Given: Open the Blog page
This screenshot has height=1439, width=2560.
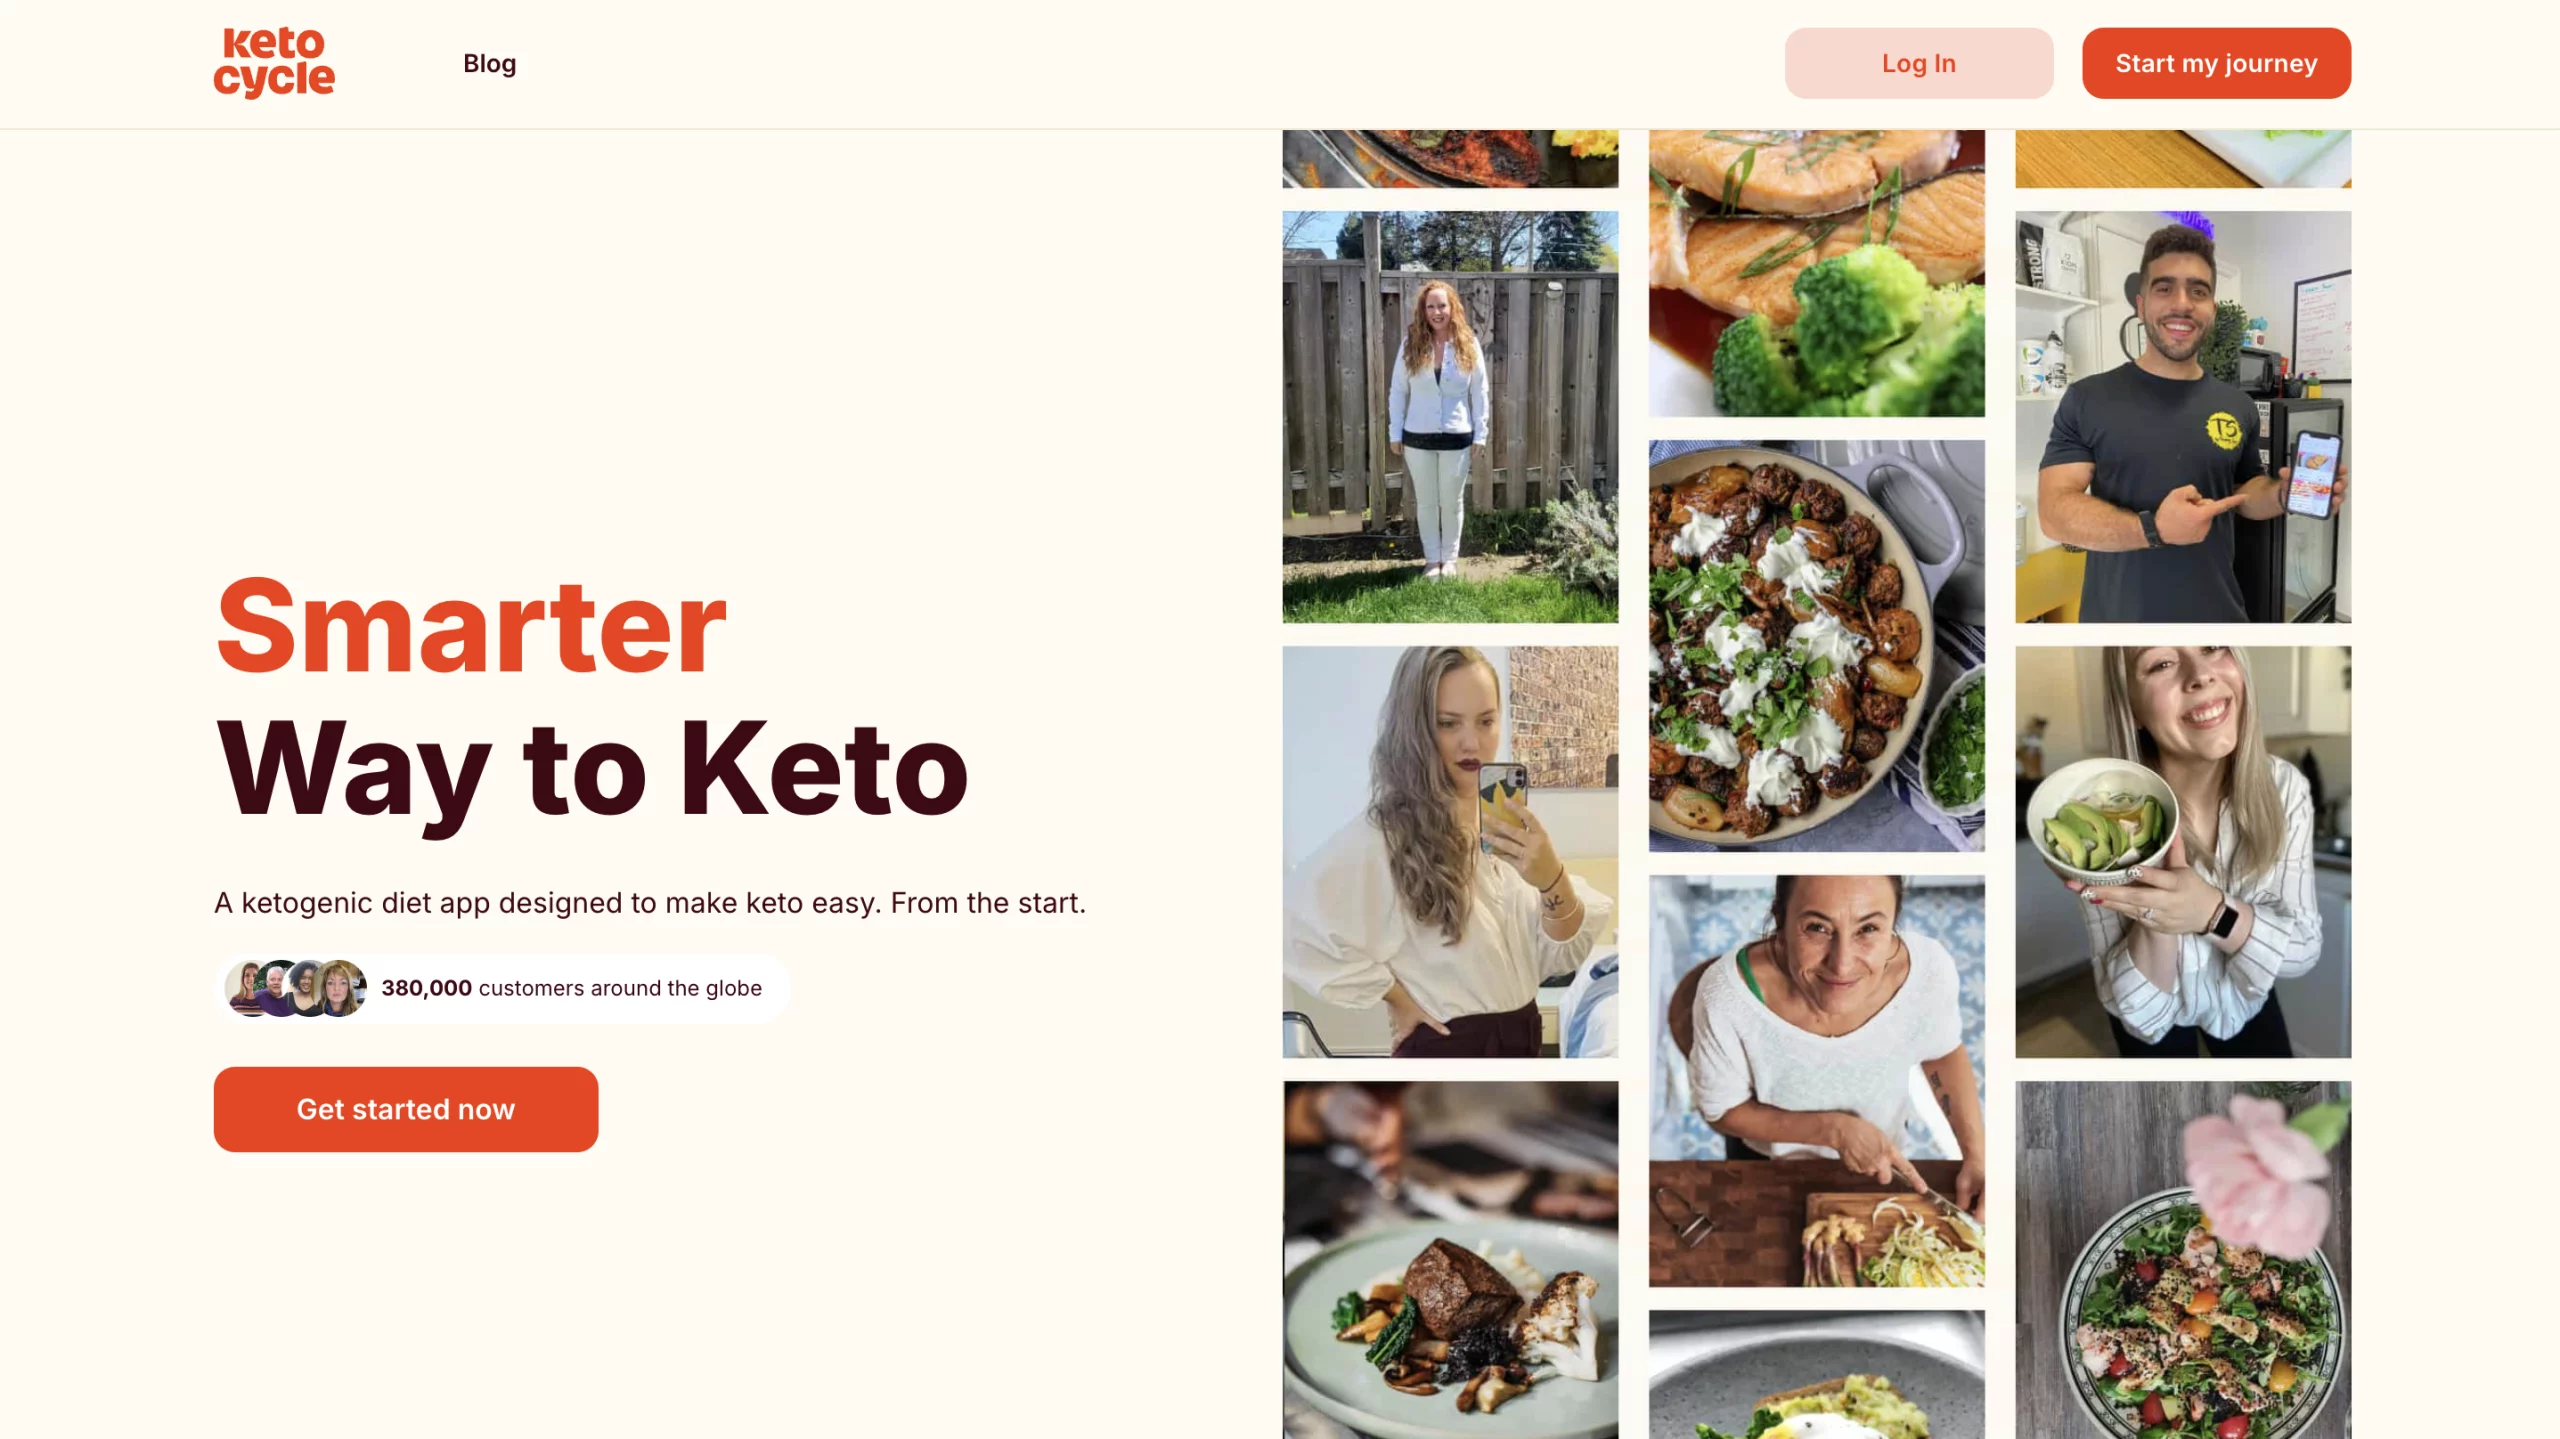Looking at the screenshot, I should click(x=489, y=63).
